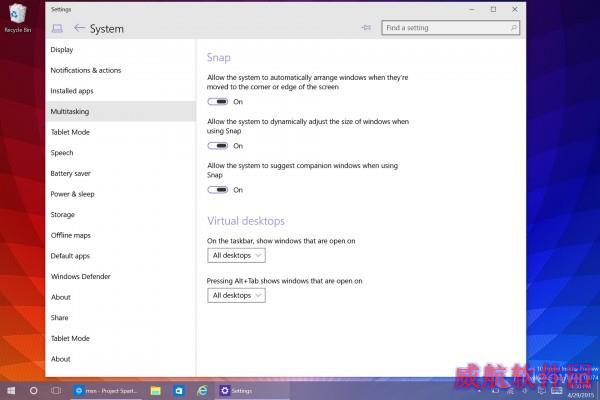Click the network icon in system tray
Screen dimensions: 600x400
tap(510, 391)
